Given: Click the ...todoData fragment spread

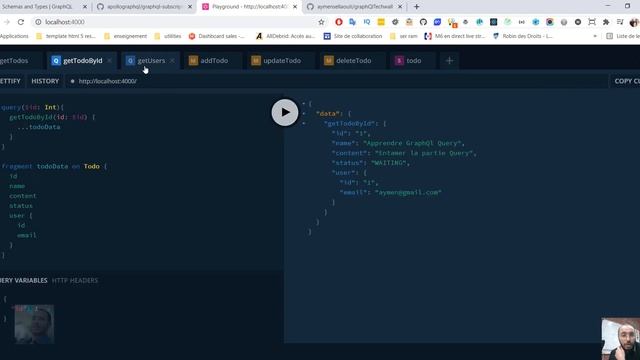Looking at the screenshot, I should pyautogui.click(x=39, y=127).
